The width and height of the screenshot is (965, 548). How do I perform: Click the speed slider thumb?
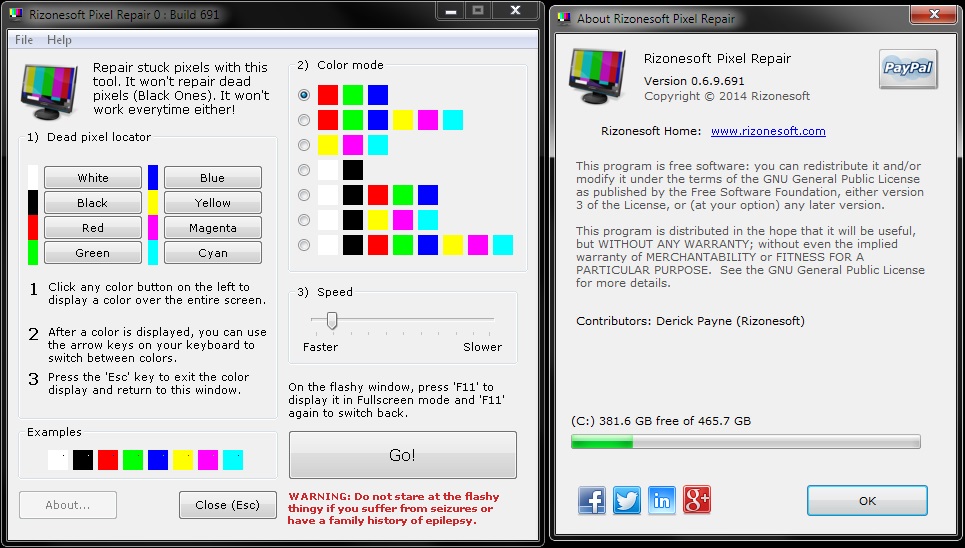coord(332,321)
